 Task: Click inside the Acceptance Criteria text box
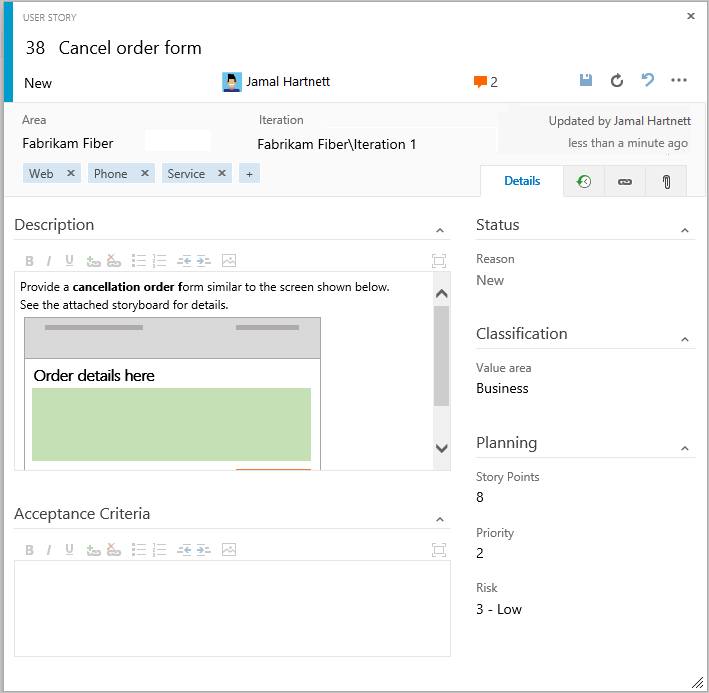232,608
